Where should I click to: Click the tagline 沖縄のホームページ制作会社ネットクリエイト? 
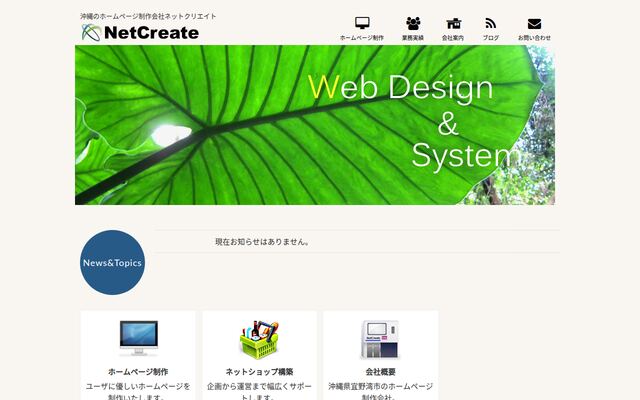pyautogui.click(x=148, y=16)
